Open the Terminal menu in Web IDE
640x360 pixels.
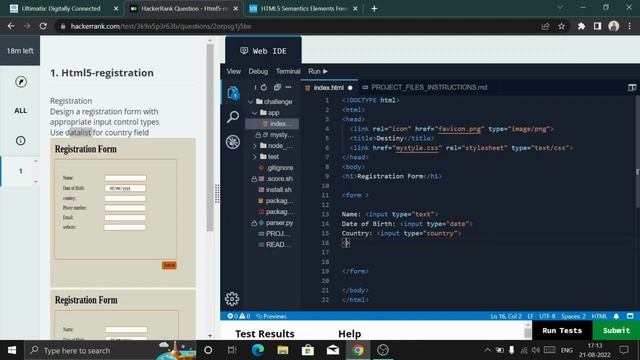tap(288, 71)
